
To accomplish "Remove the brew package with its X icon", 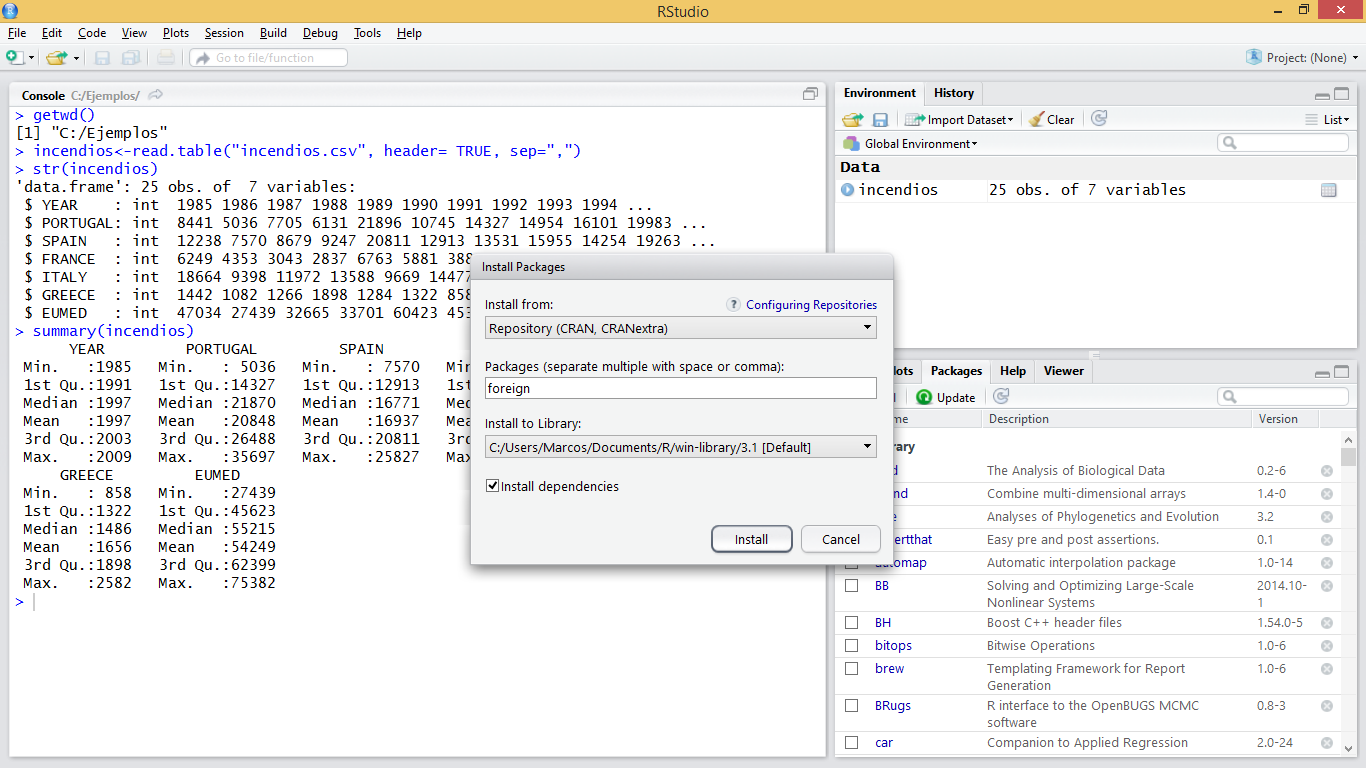I will coord(1327,669).
